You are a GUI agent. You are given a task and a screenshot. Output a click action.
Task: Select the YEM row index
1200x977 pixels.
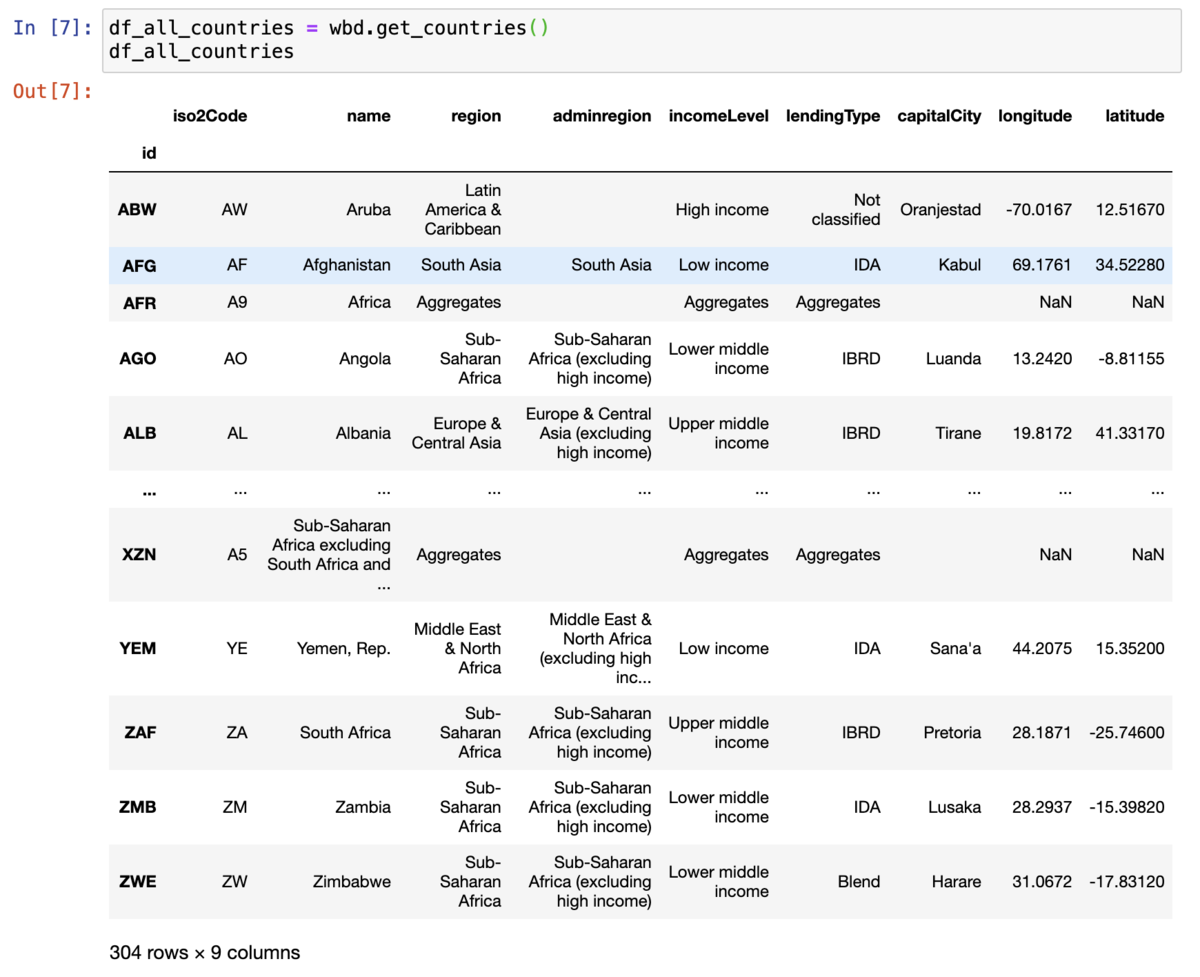[x=138, y=648]
